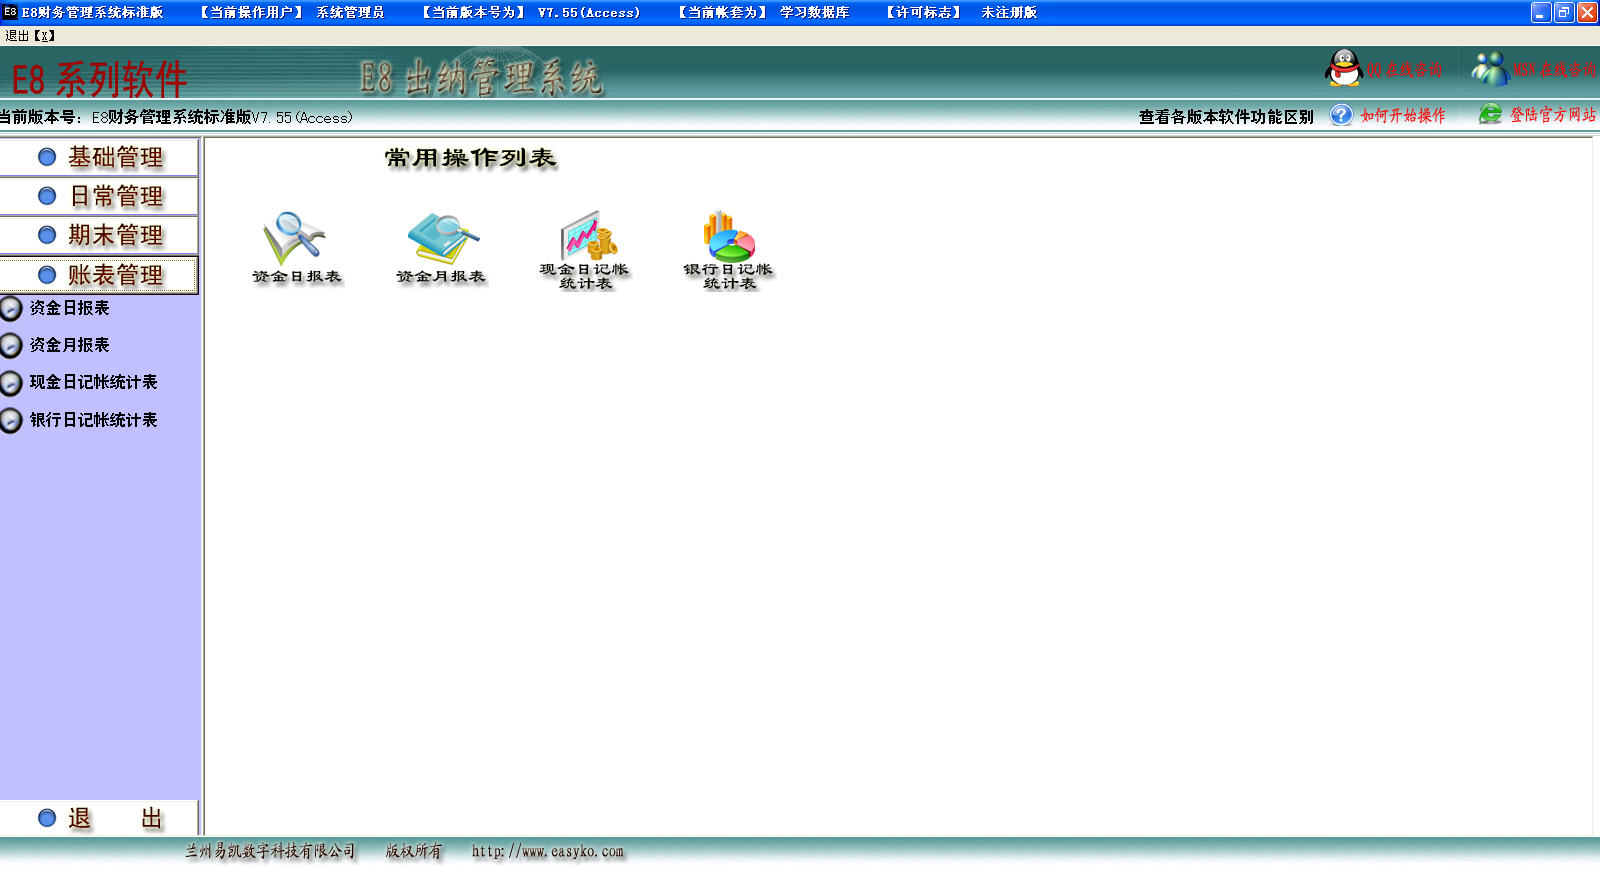
Task: Open 银行日记帐统计表 pie chart icon
Action: point(729,235)
